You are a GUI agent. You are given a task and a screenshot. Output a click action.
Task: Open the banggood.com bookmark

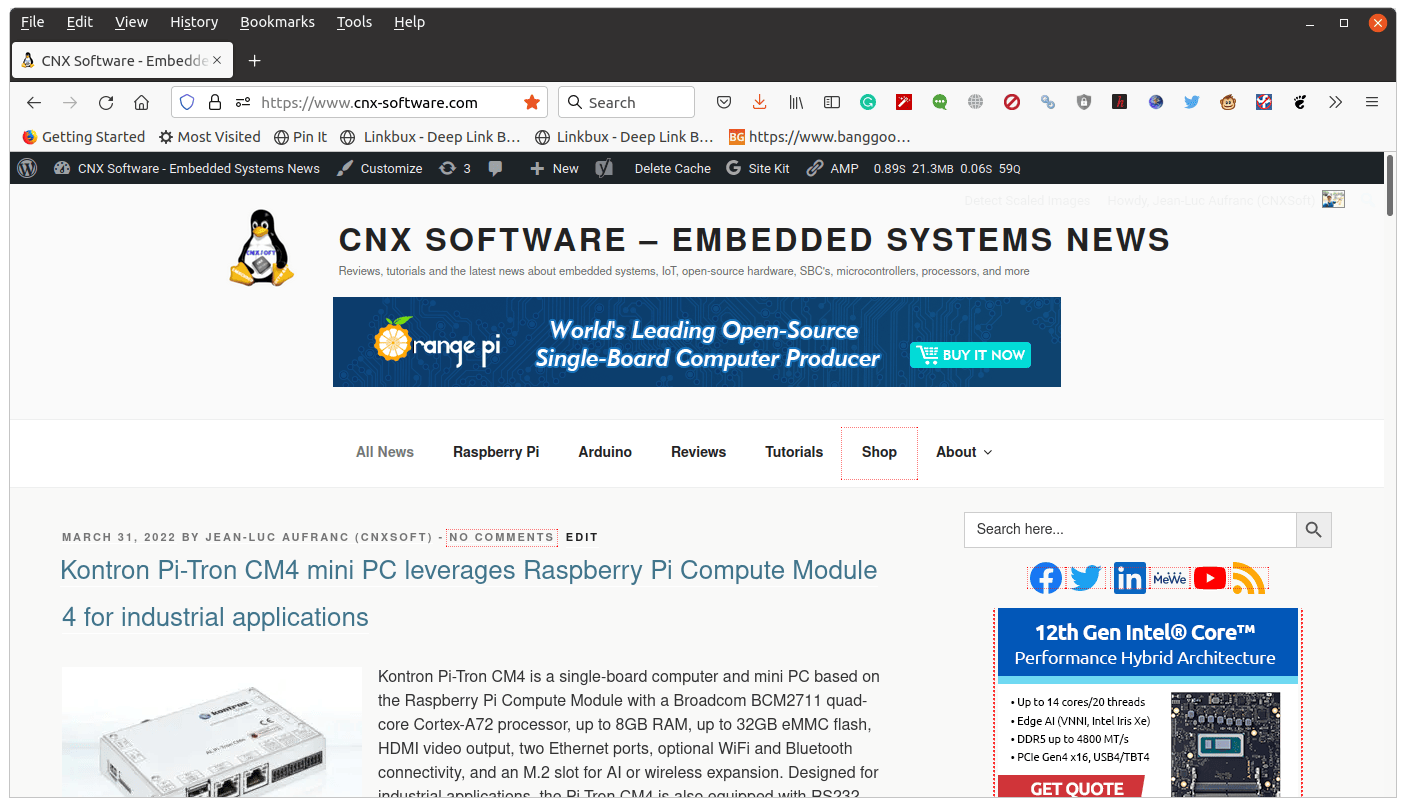coord(820,137)
